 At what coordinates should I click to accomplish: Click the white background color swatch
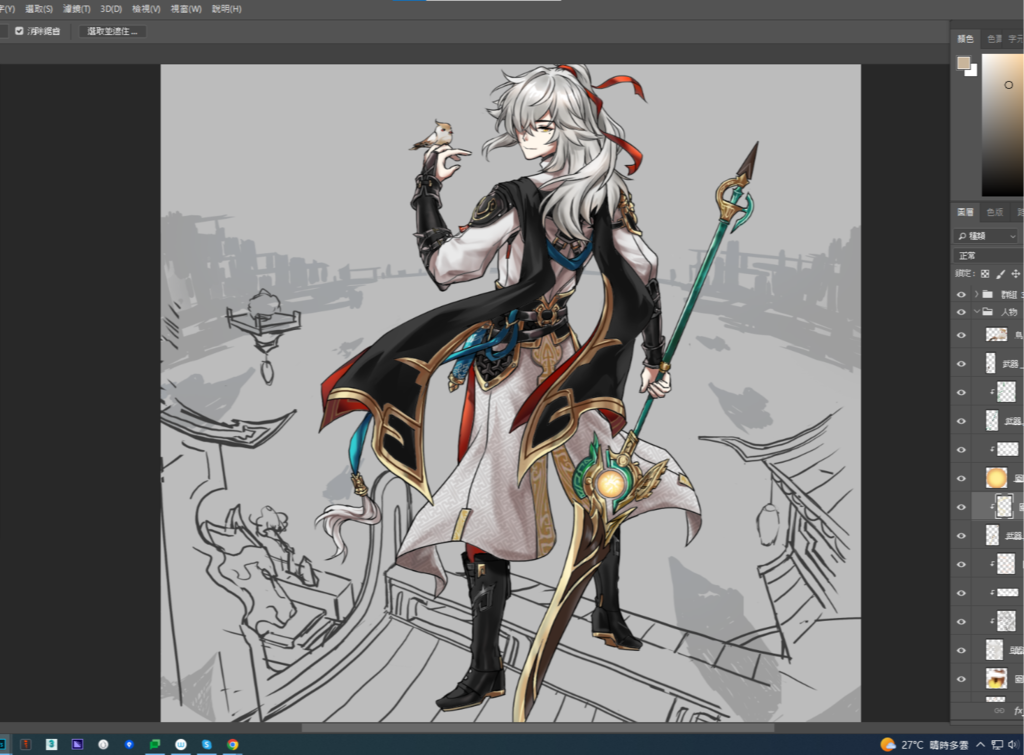973,72
